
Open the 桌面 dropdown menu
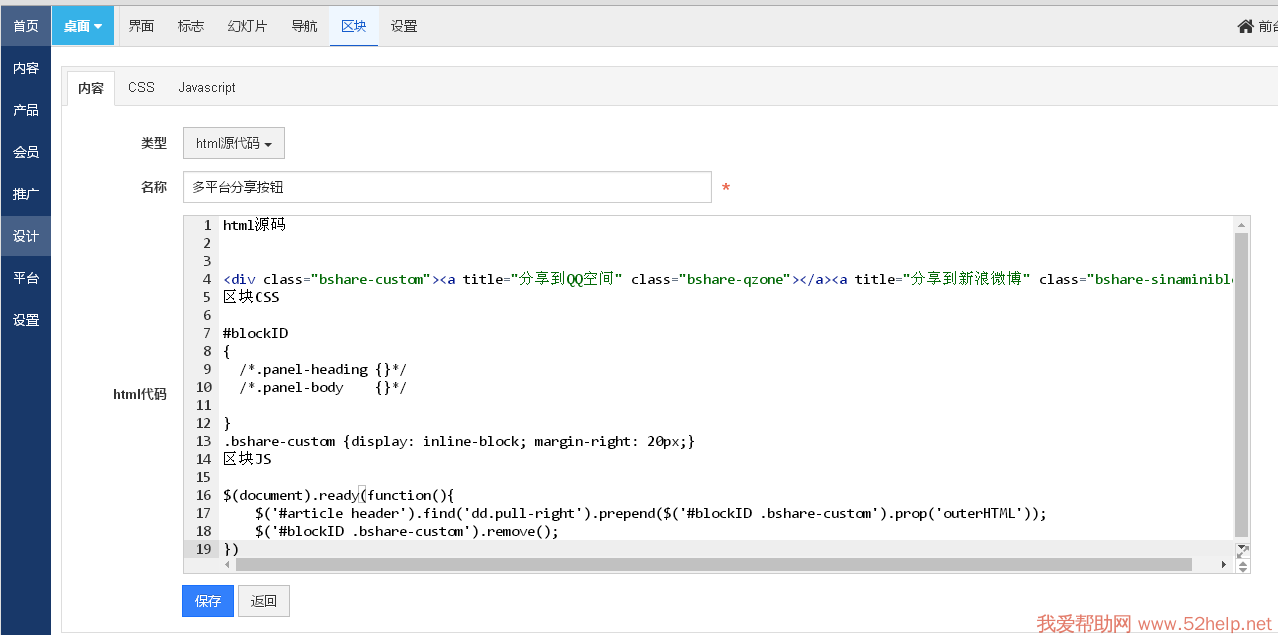[83, 26]
